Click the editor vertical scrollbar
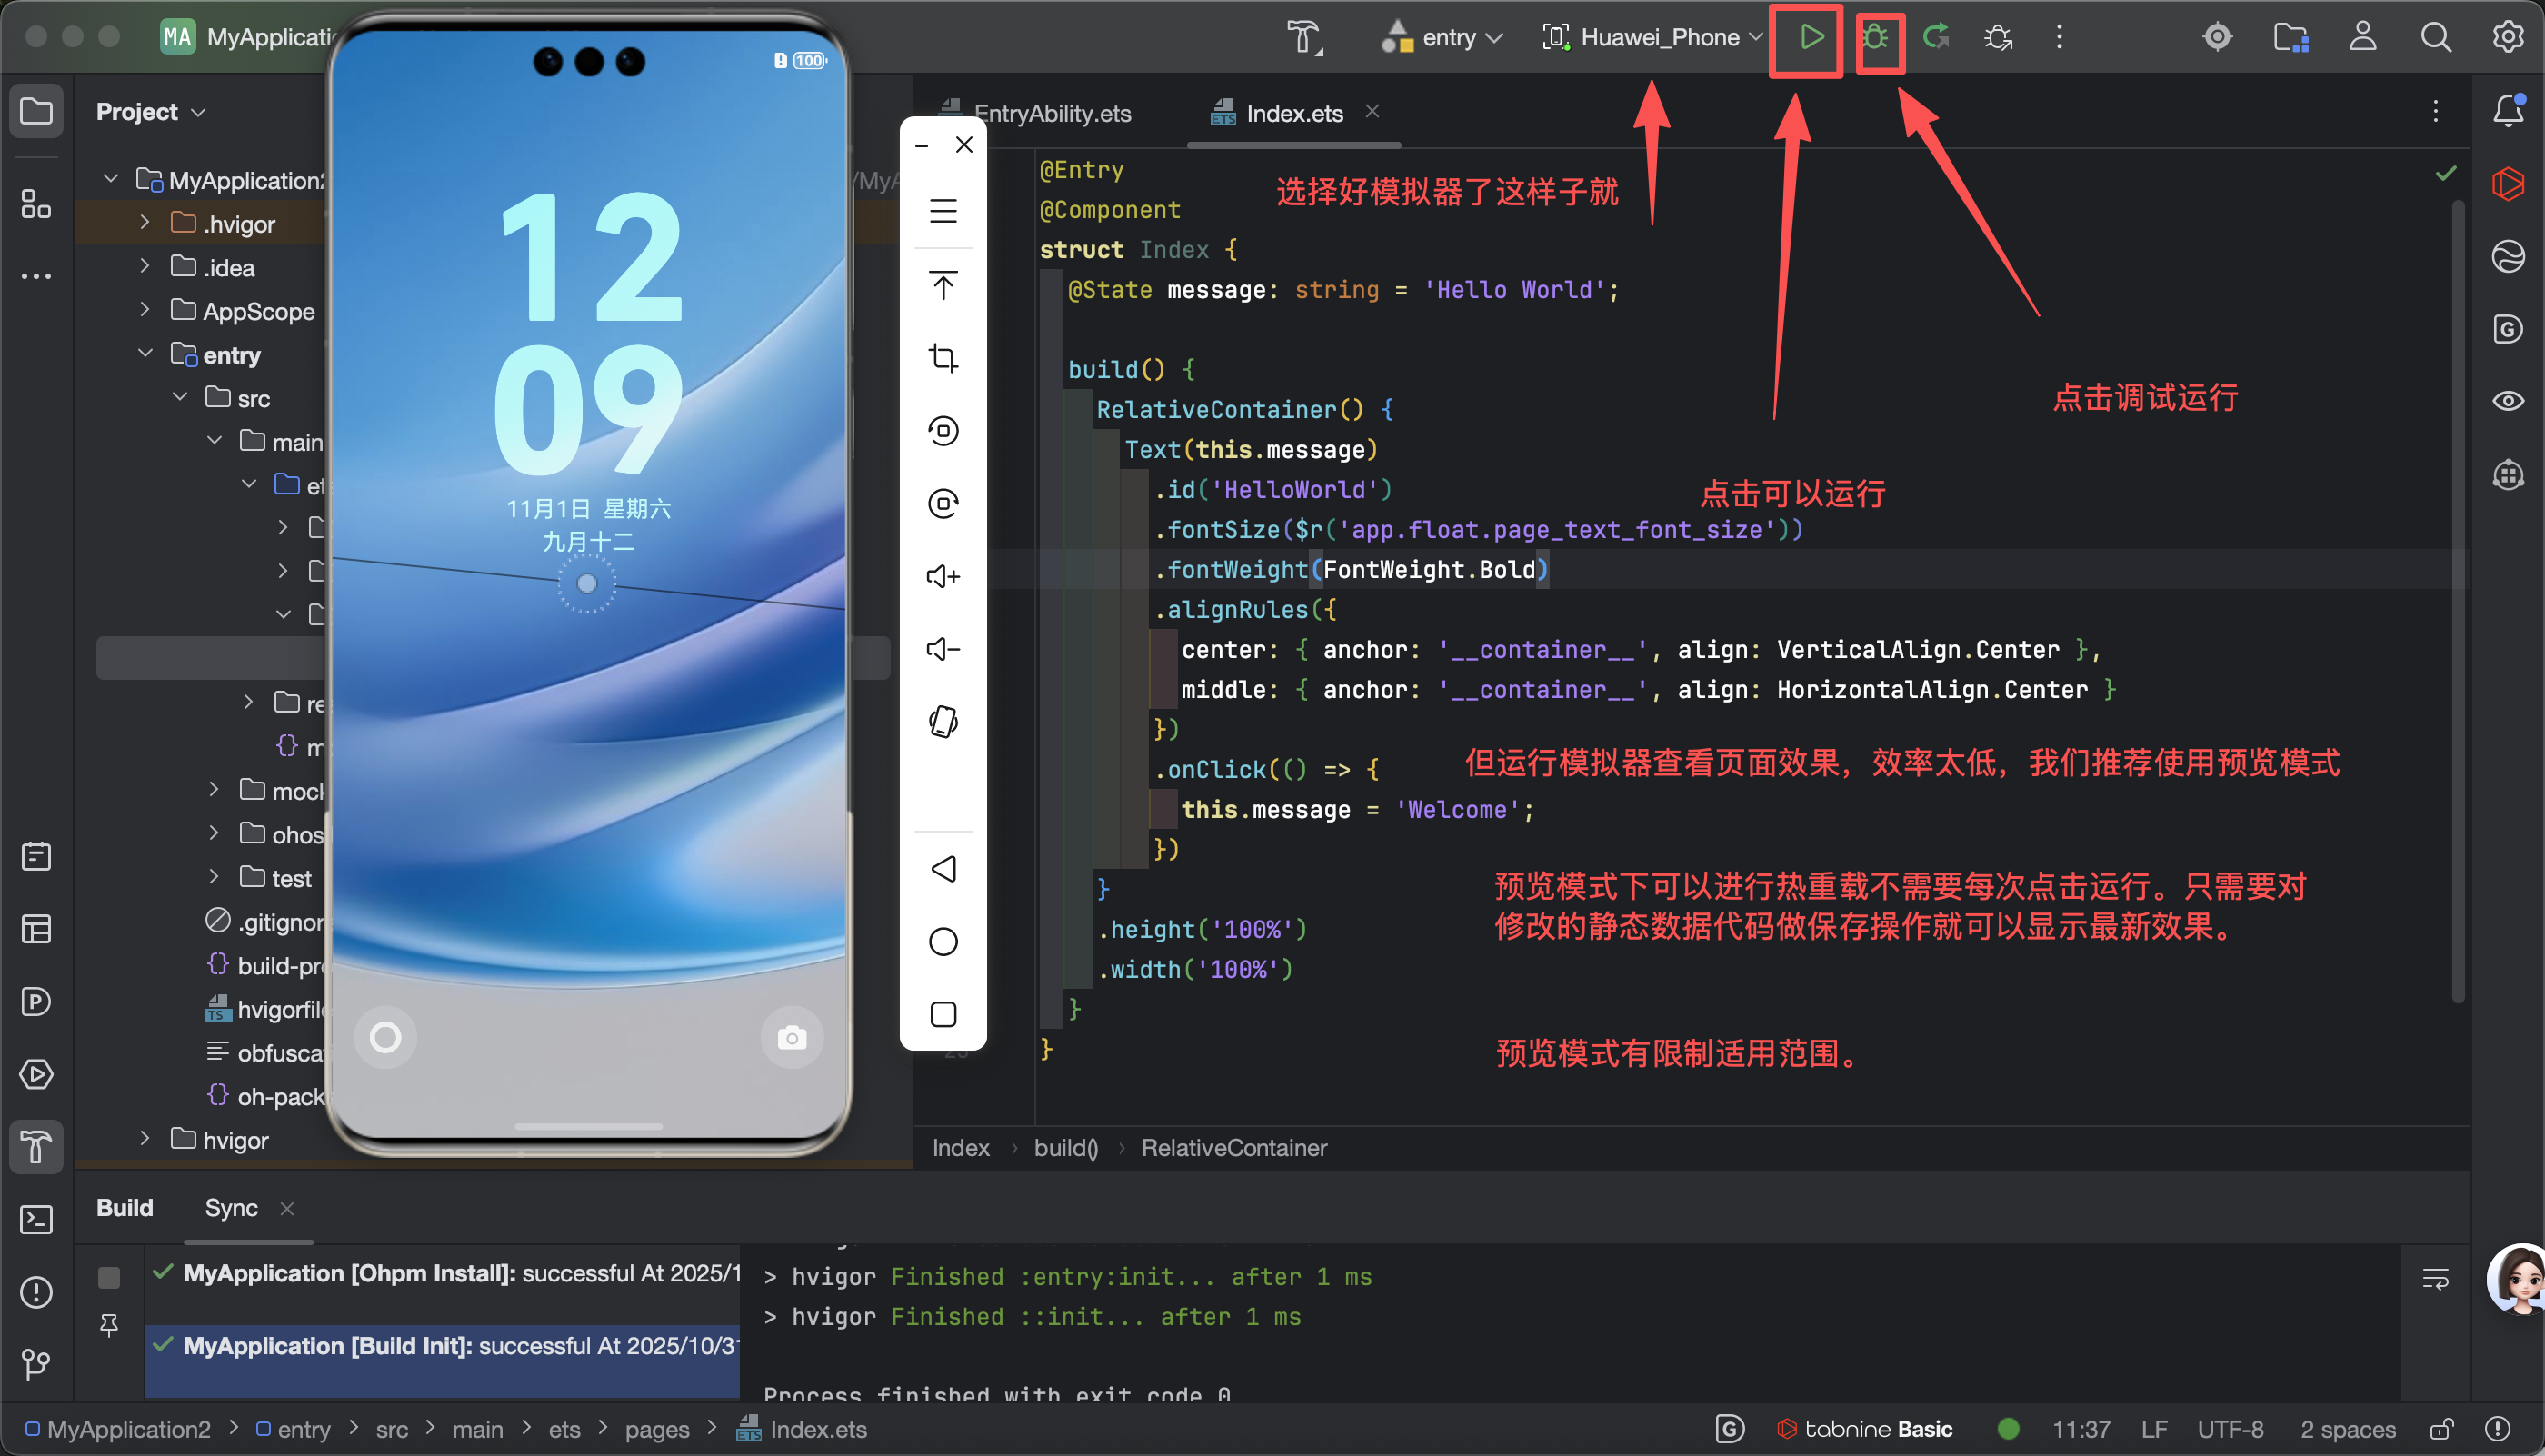 (x=2457, y=600)
